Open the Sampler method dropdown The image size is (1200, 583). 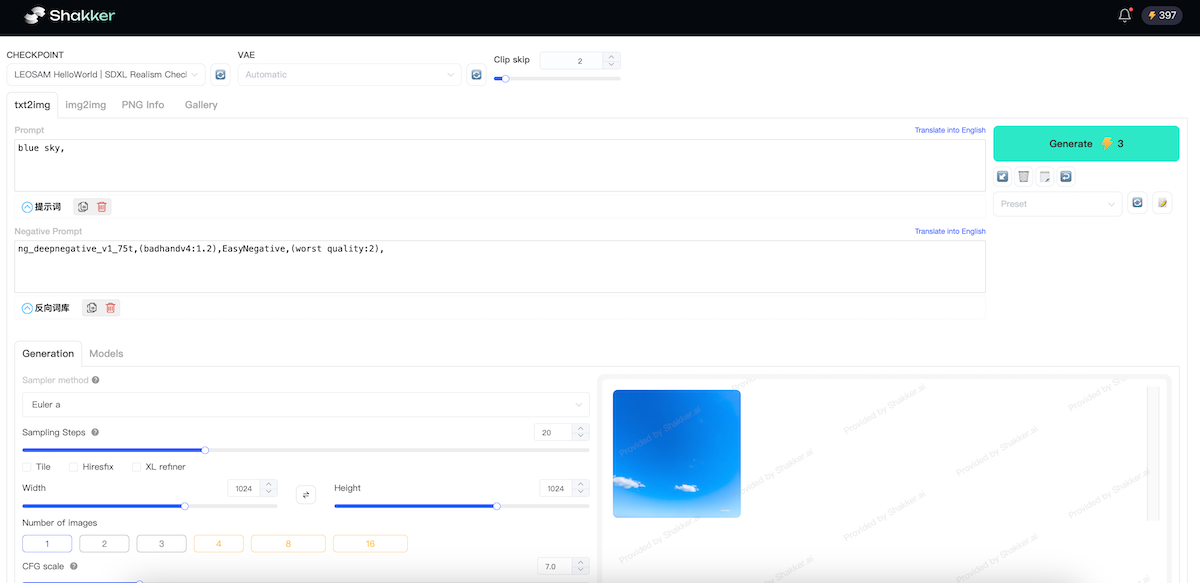tap(306, 403)
